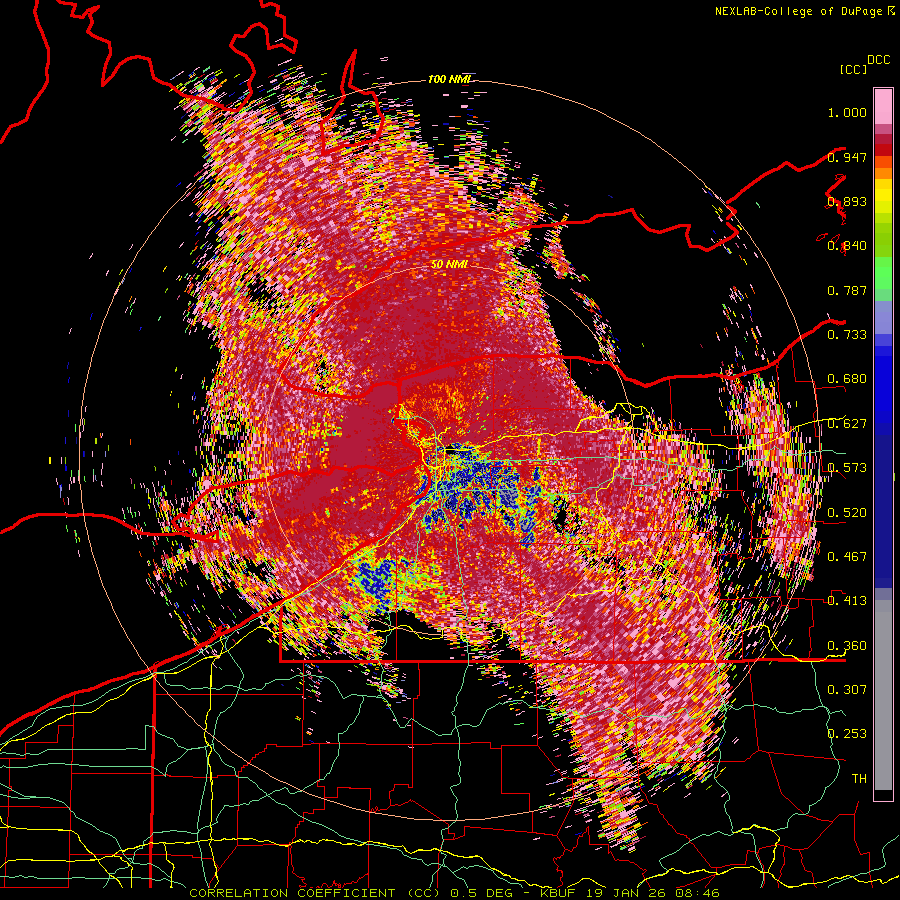
Task: Select the 0.520 legend value
Action: tap(847, 513)
